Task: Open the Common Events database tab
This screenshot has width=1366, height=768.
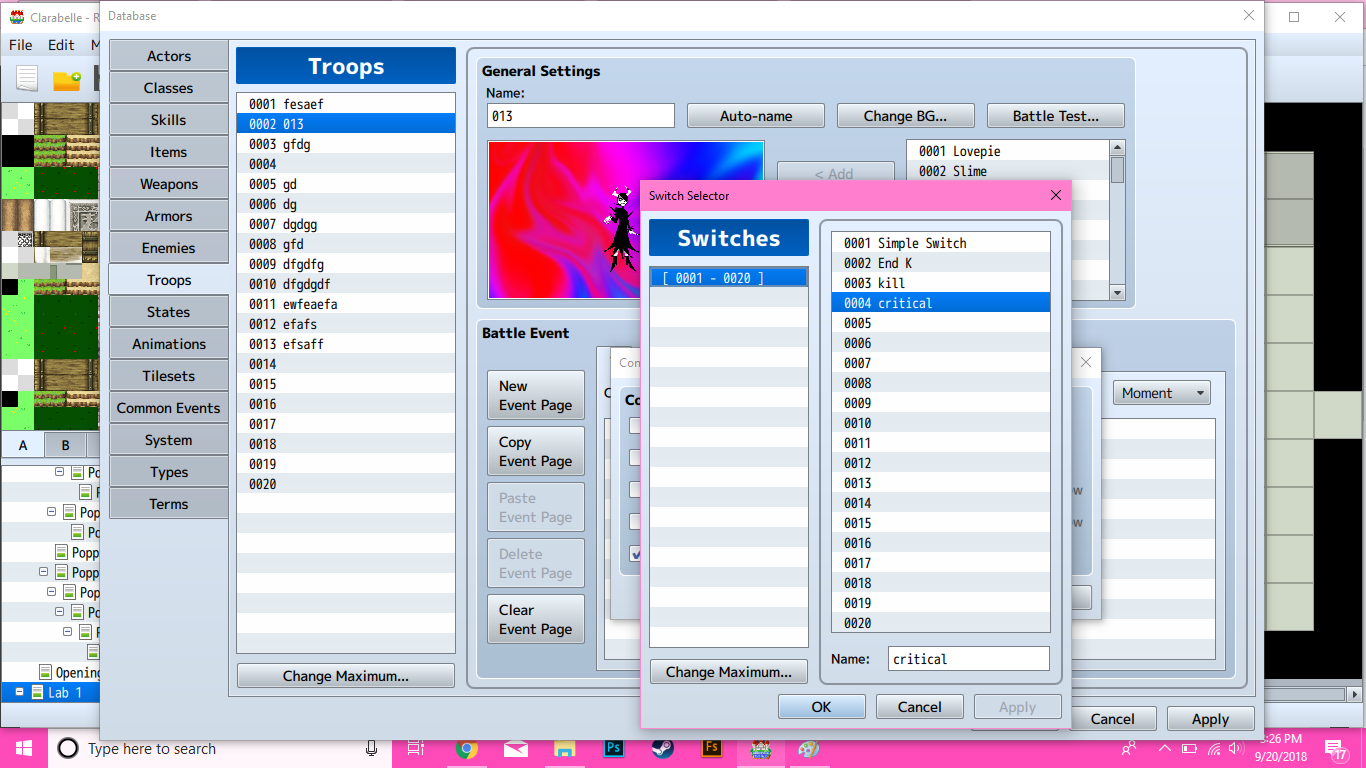Action: [x=168, y=408]
